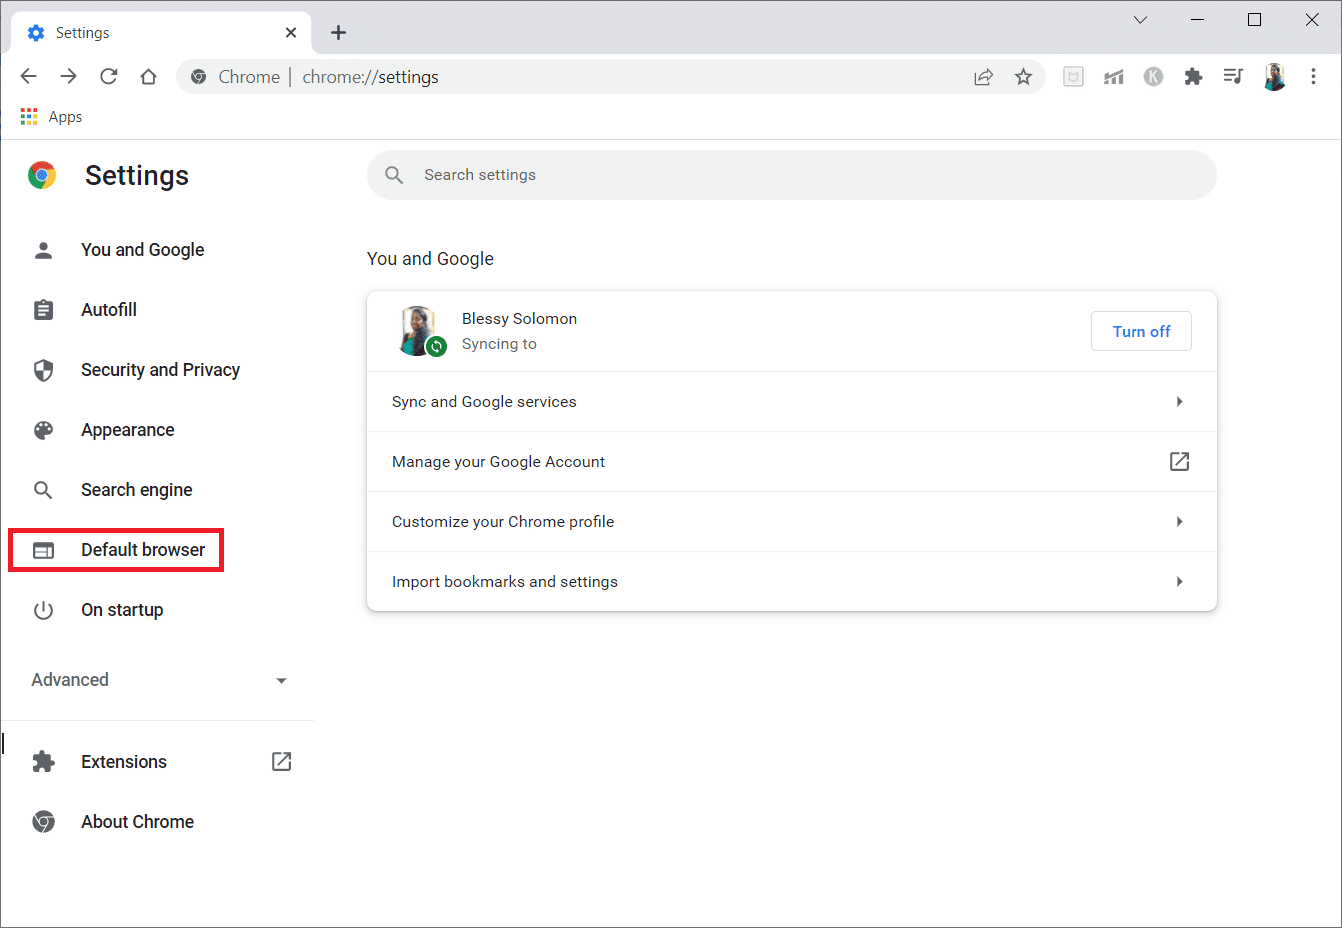This screenshot has width=1342, height=928.
Task: Click the Search settings field
Action: (x=791, y=175)
